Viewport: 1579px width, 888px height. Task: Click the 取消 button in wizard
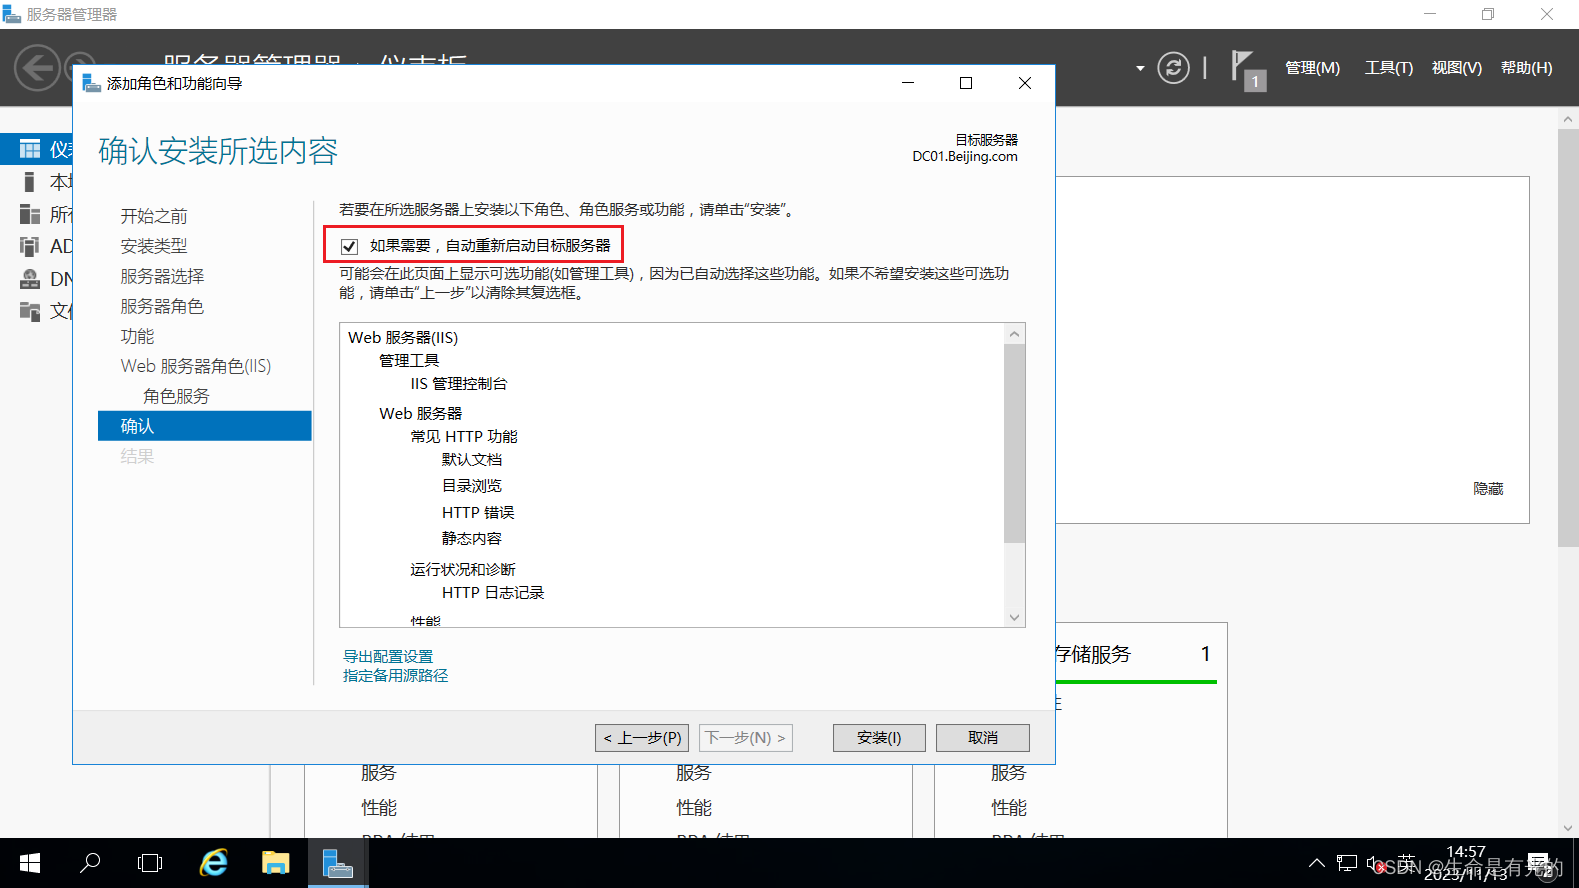pyautogui.click(x=983, y=738)
